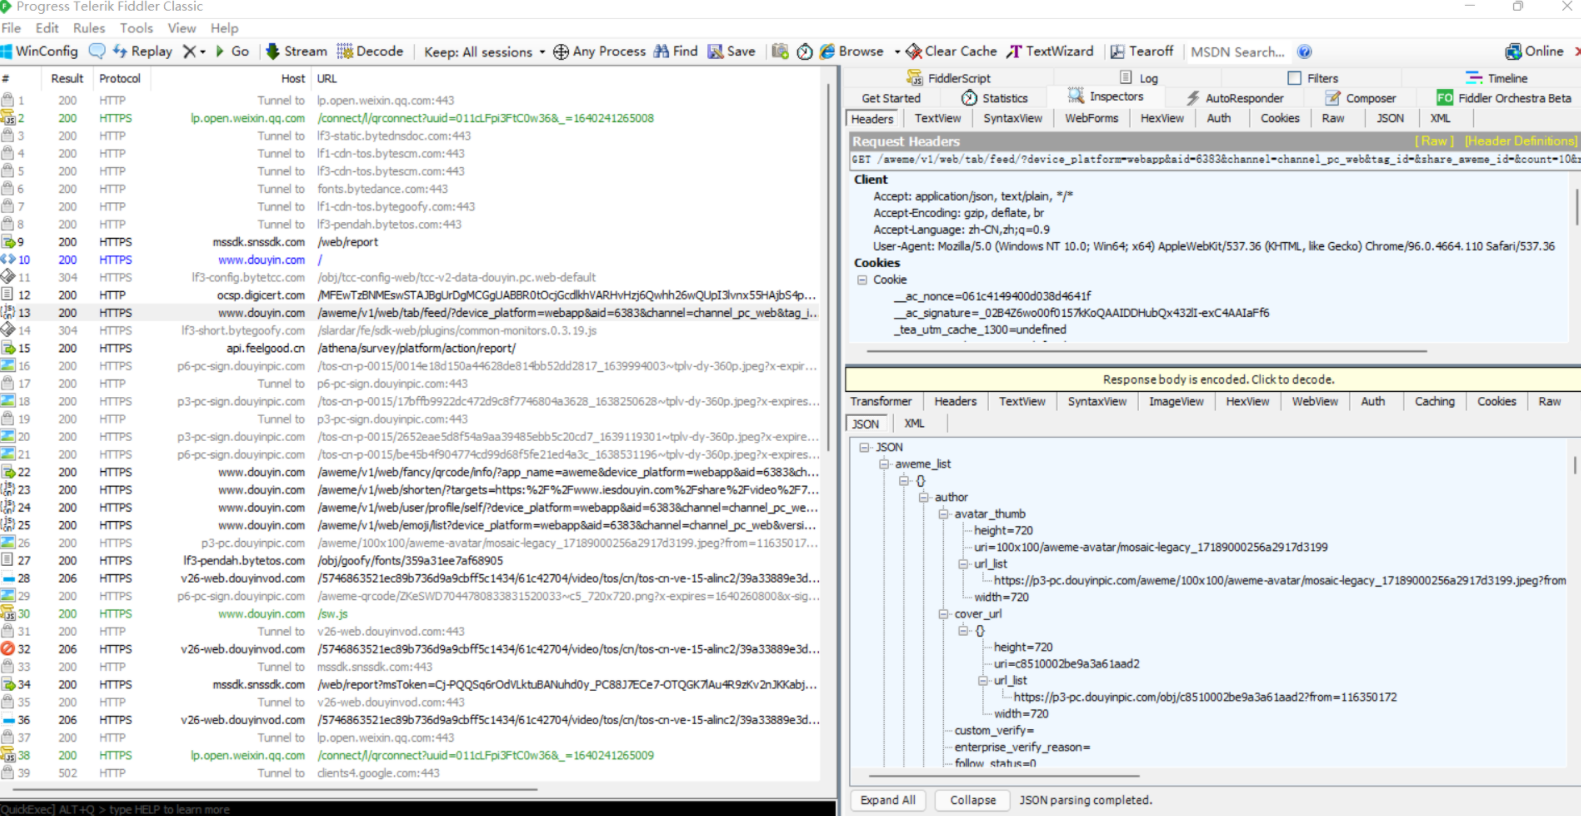Collapse the cover_url tree node
Screen dimensions: 1581x816
pyautogui.click(x=943, y=614)
